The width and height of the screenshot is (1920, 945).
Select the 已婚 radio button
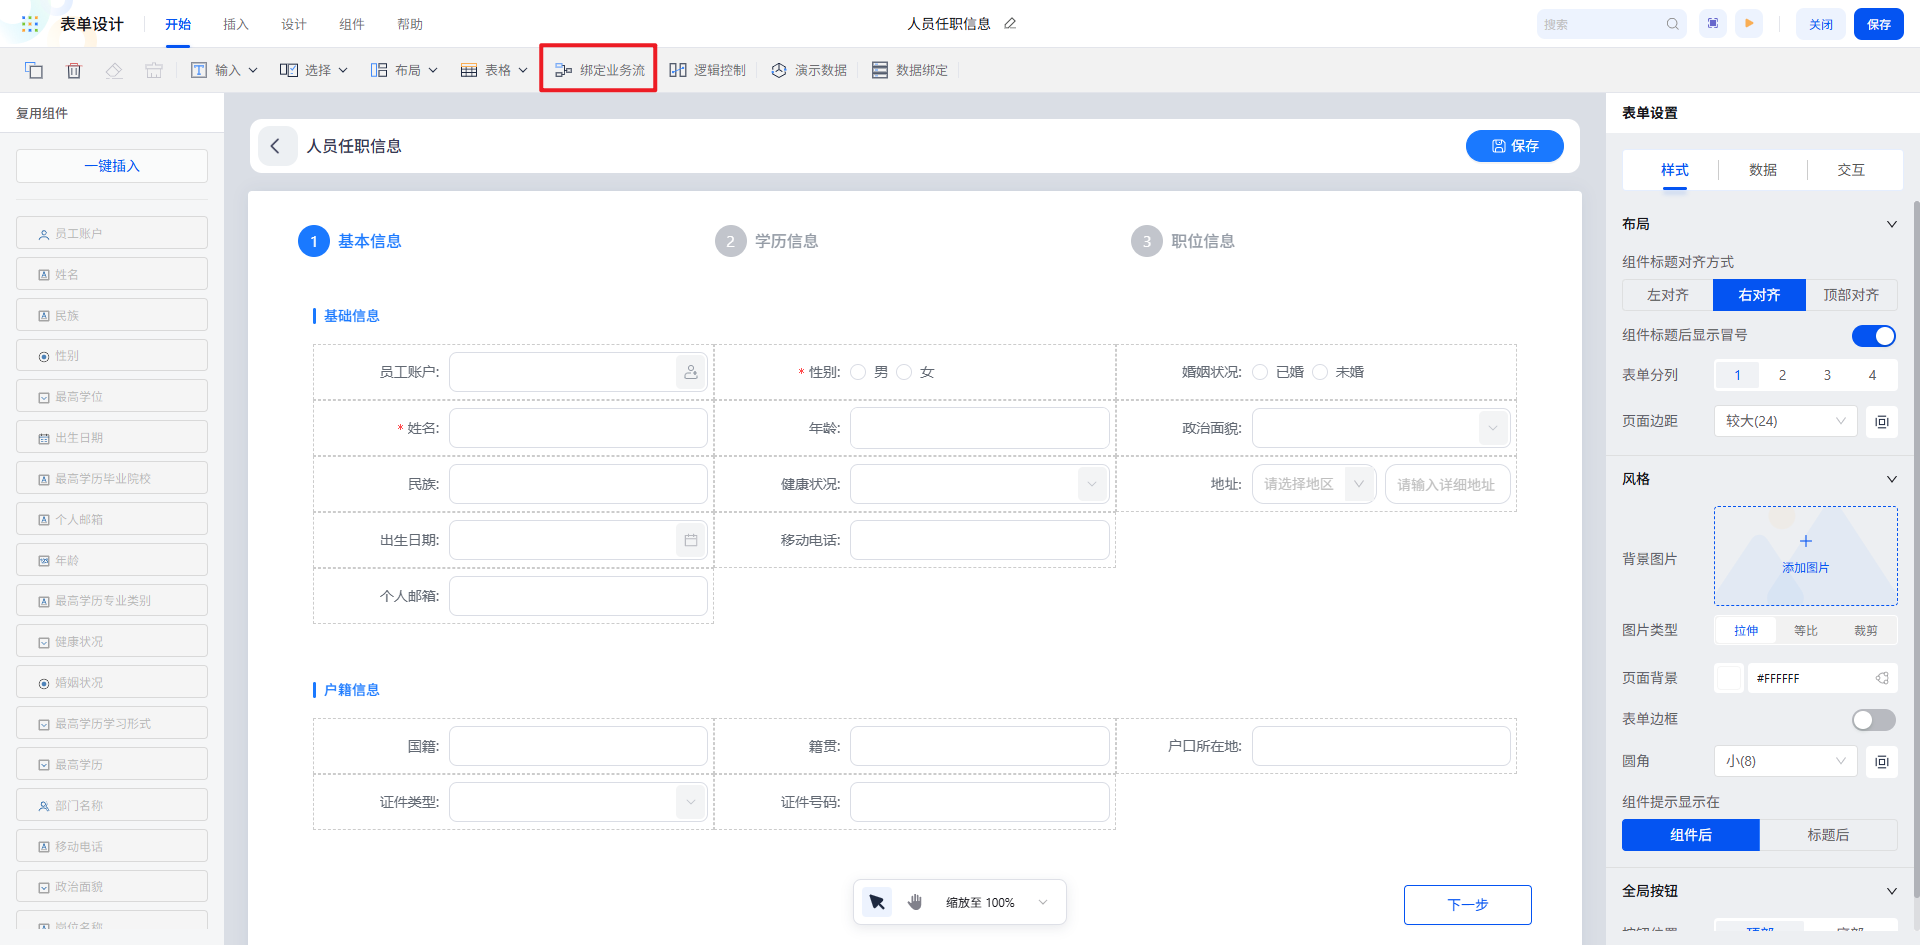point(1260,372)
